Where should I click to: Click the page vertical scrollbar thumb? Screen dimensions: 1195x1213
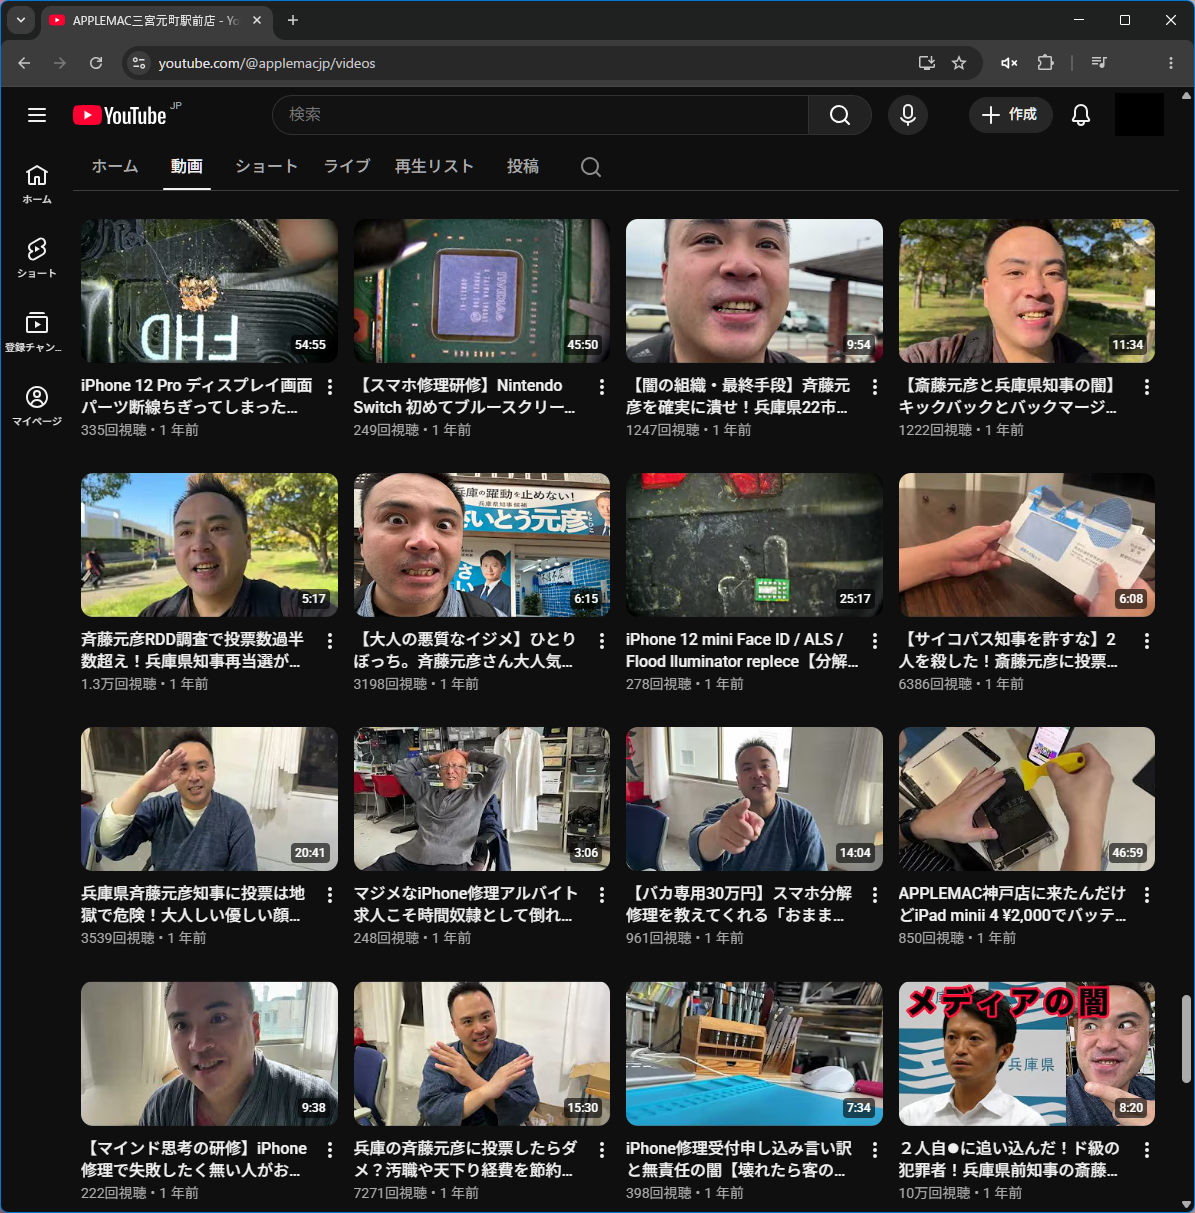1186,1039
